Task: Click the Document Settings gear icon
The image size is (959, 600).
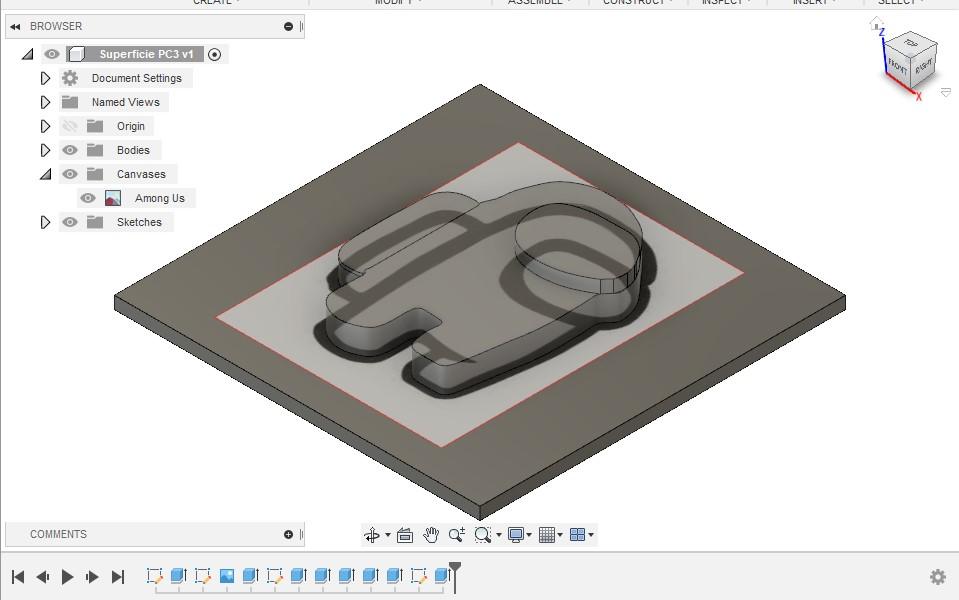Action: pyautogui.click(x=70, y=78)
